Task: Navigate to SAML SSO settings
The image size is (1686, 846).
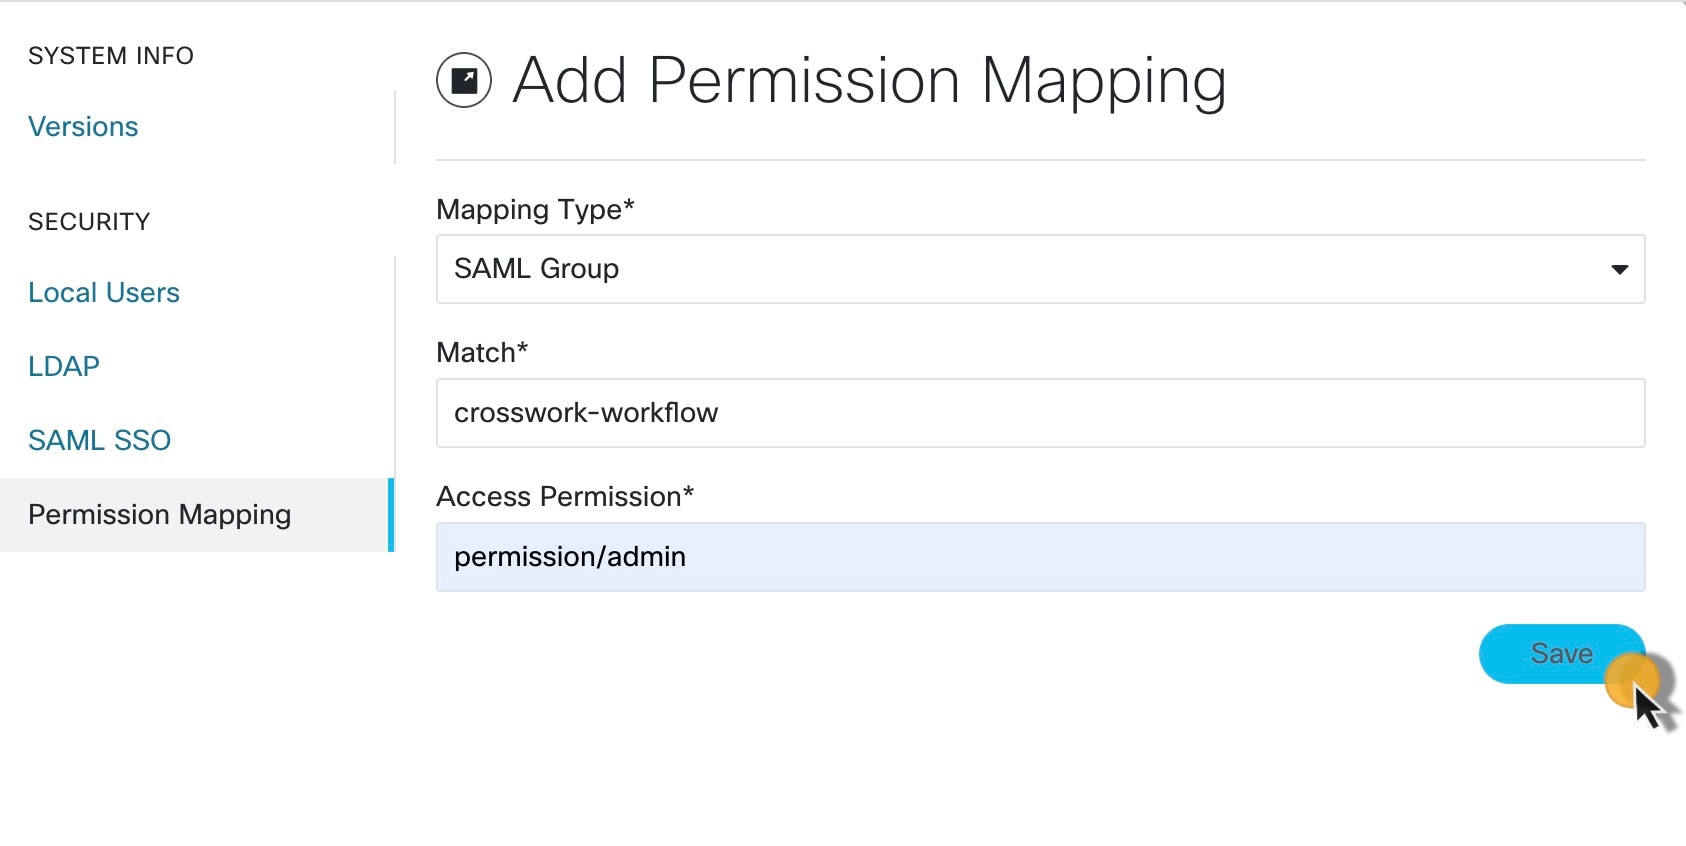Action: (100, 440)
